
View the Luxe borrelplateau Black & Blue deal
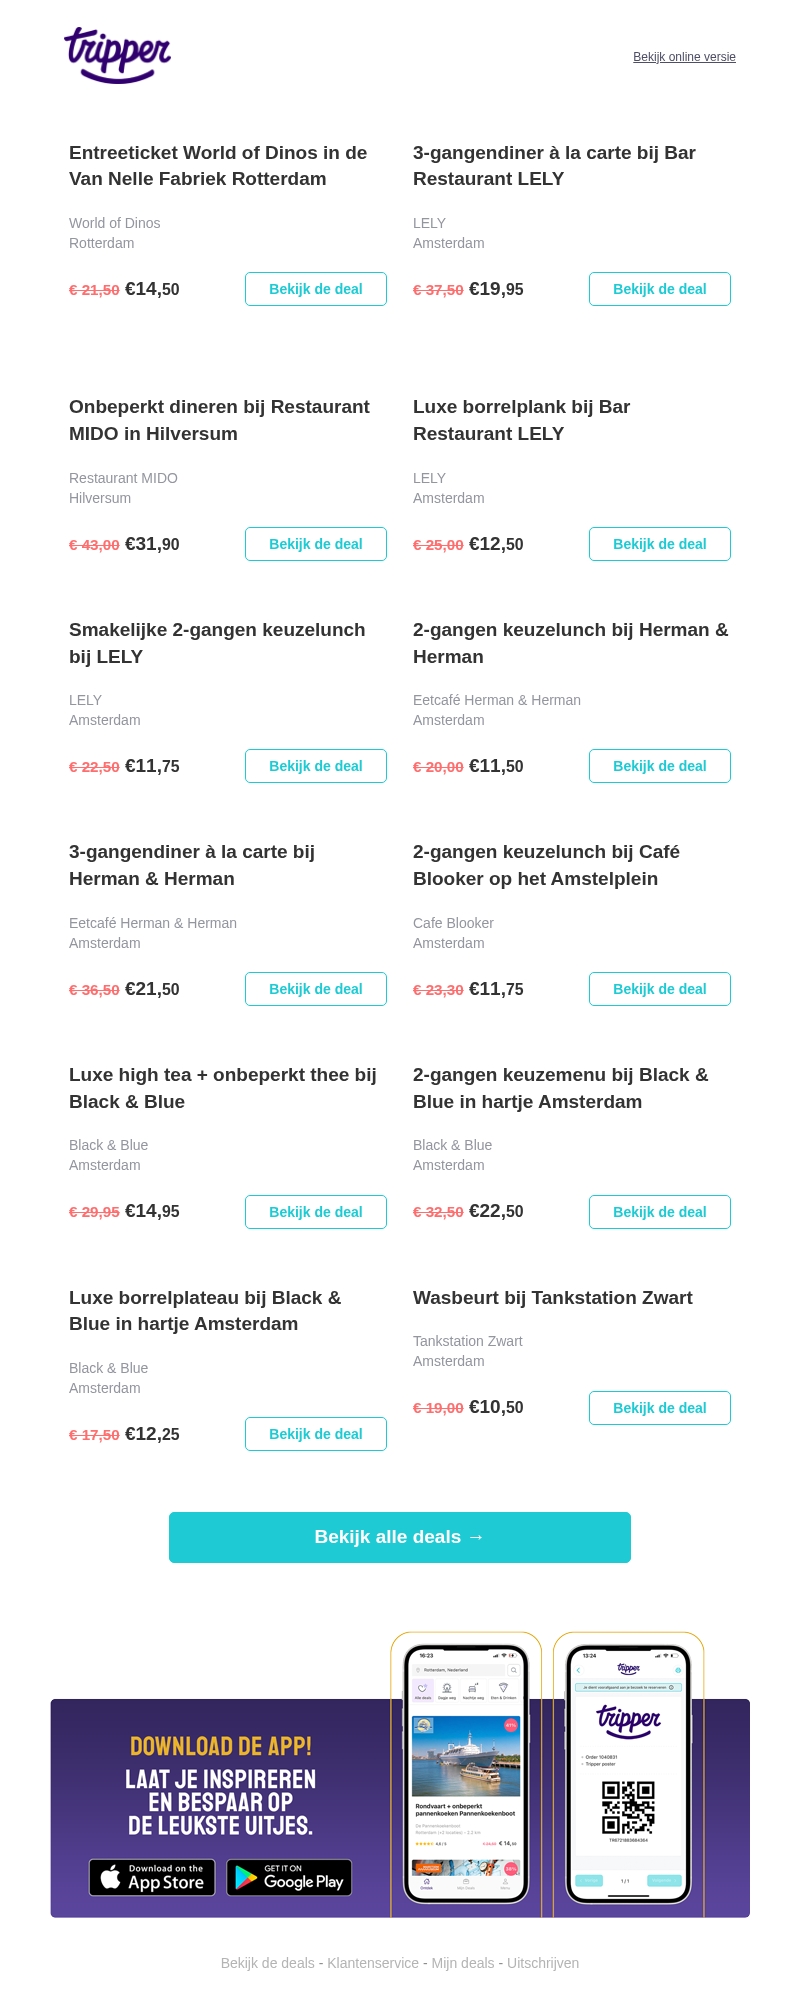tap(315, 1434)
